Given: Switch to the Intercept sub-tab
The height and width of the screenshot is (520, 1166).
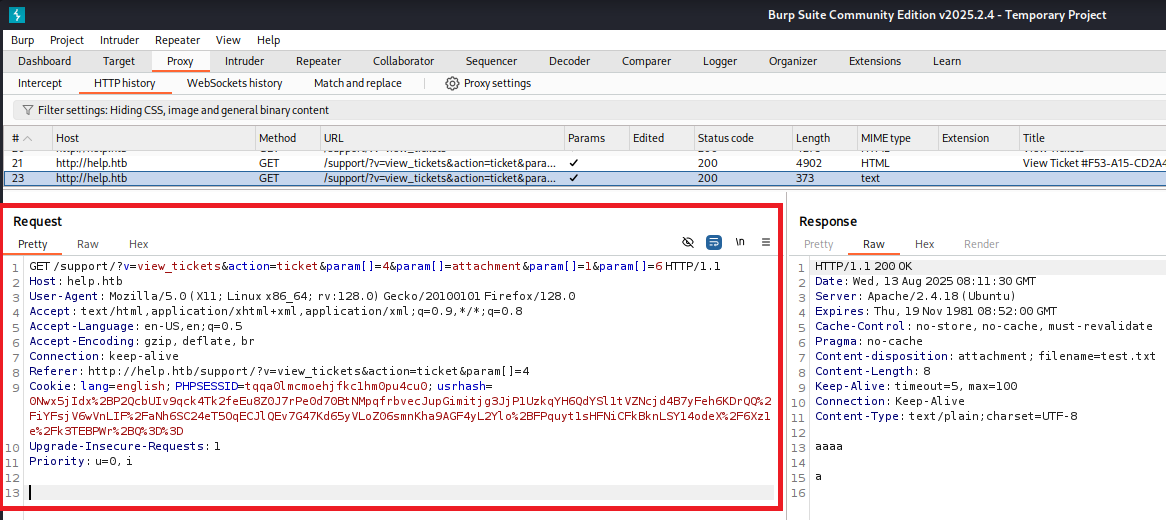Looking at the screenshot, I should 40,83.
